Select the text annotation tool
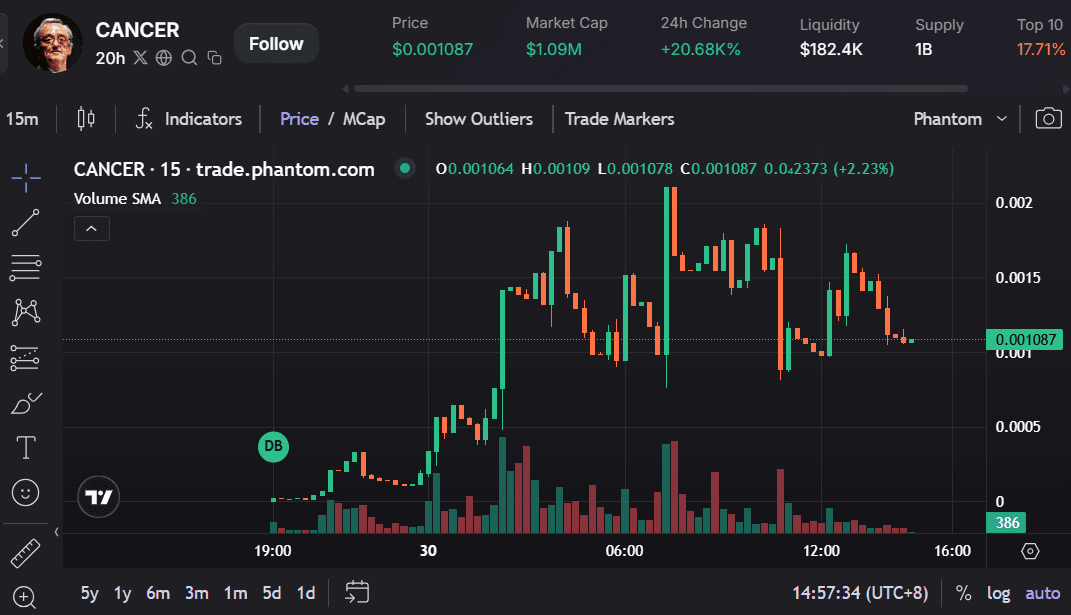1071x615 pixels. pos(25,447)
